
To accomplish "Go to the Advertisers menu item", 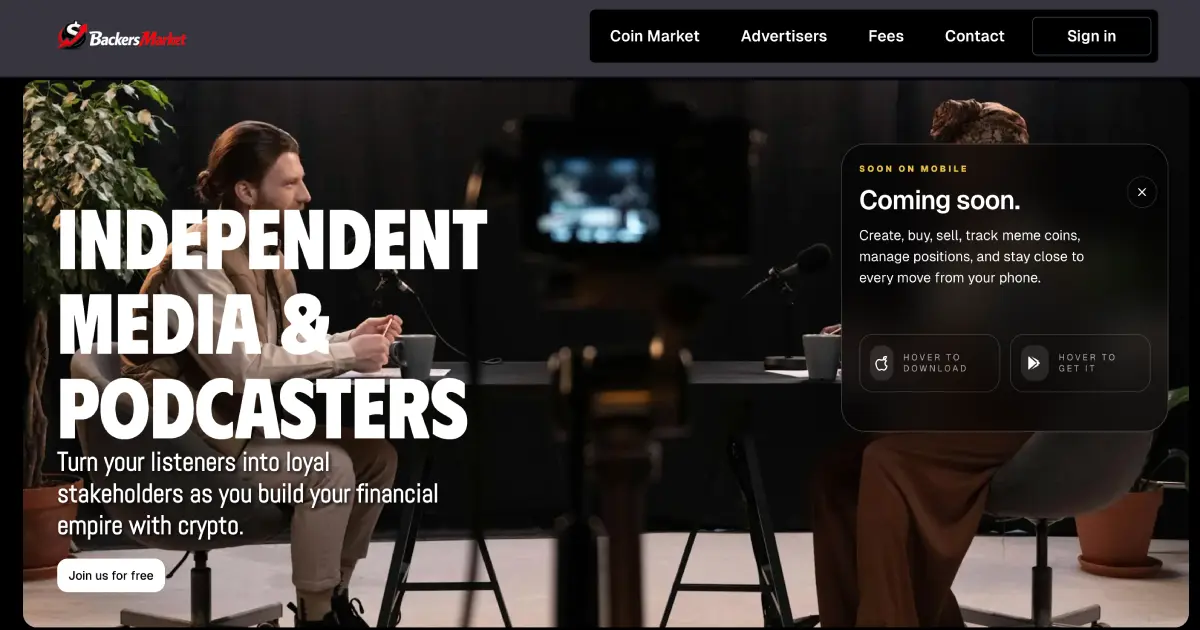I will click(784, 36).
